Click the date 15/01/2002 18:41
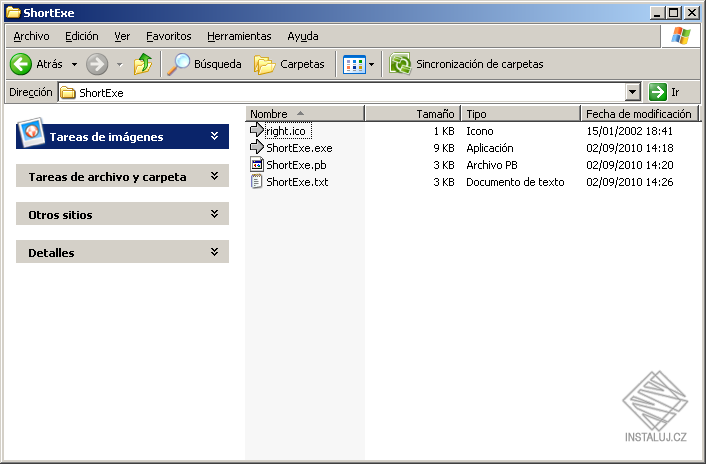This screenshot has height=464, width=706. [629, 131]
